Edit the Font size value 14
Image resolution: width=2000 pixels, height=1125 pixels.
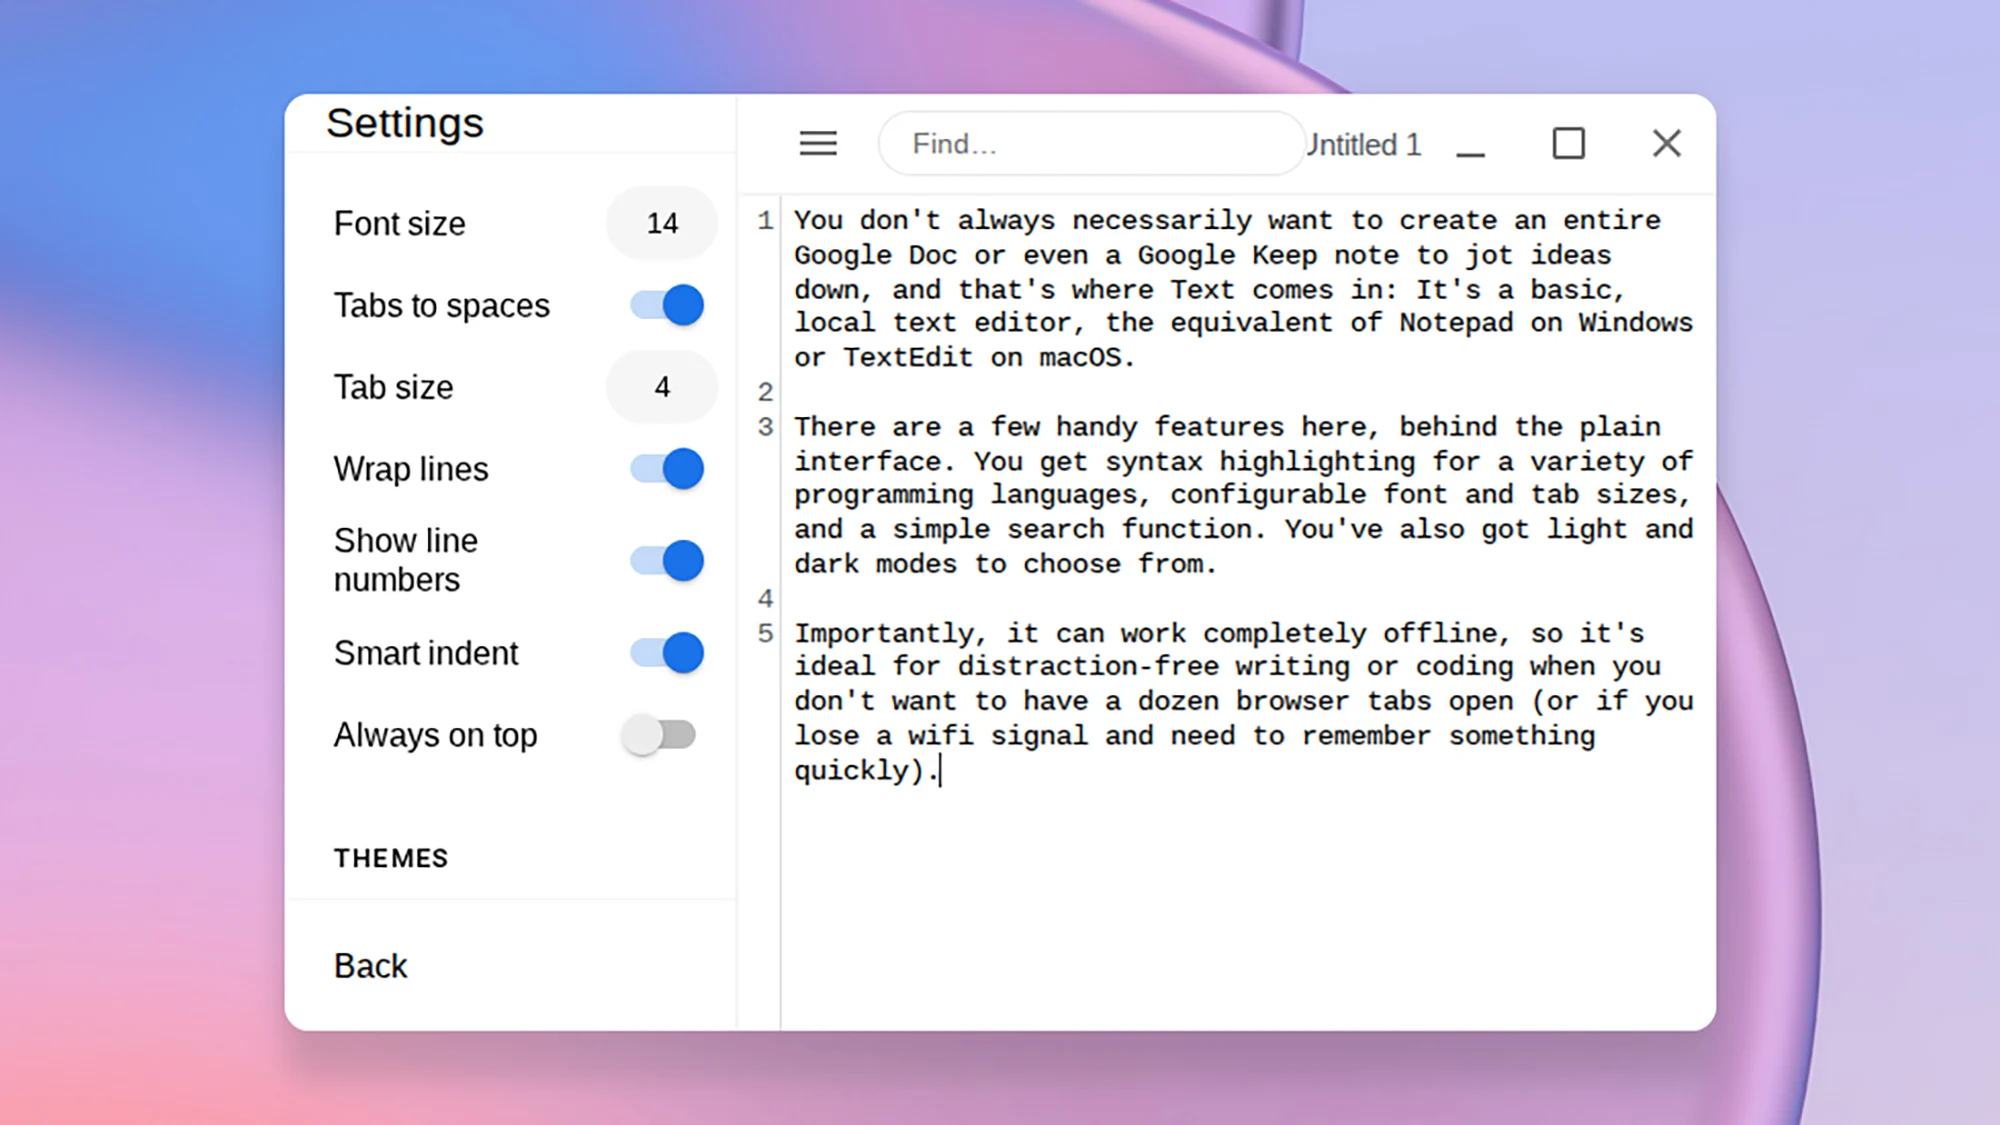coord(662,223)
